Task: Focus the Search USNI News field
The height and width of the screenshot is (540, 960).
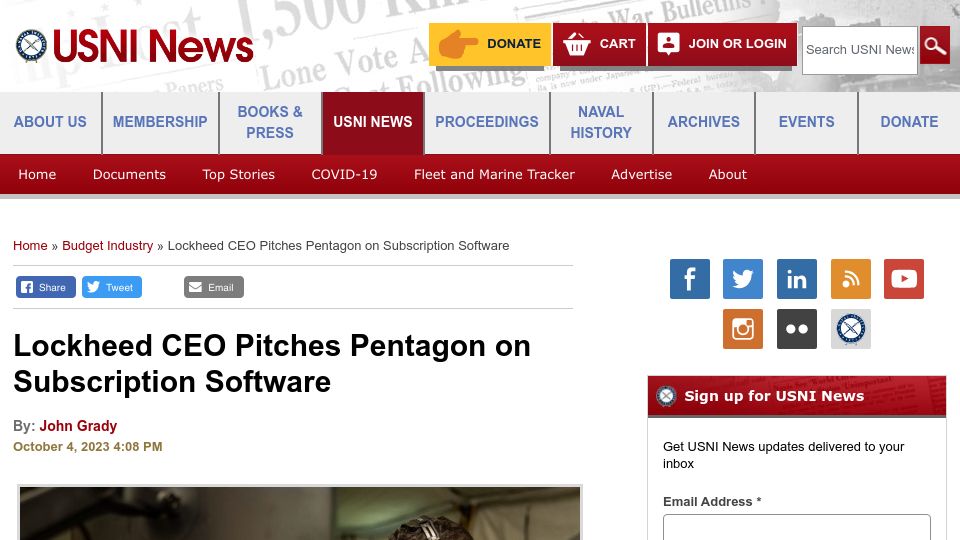Action: 860,50
